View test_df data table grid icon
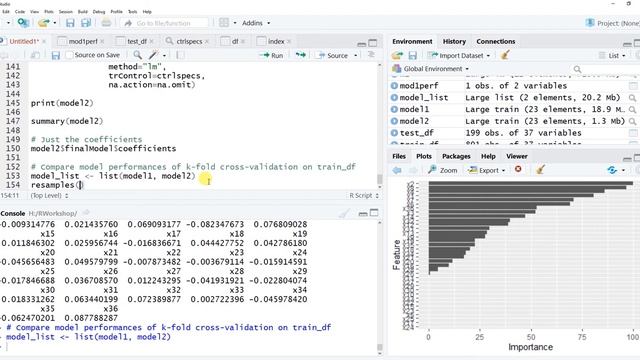The image size is (640, 360). click(633, 133)
